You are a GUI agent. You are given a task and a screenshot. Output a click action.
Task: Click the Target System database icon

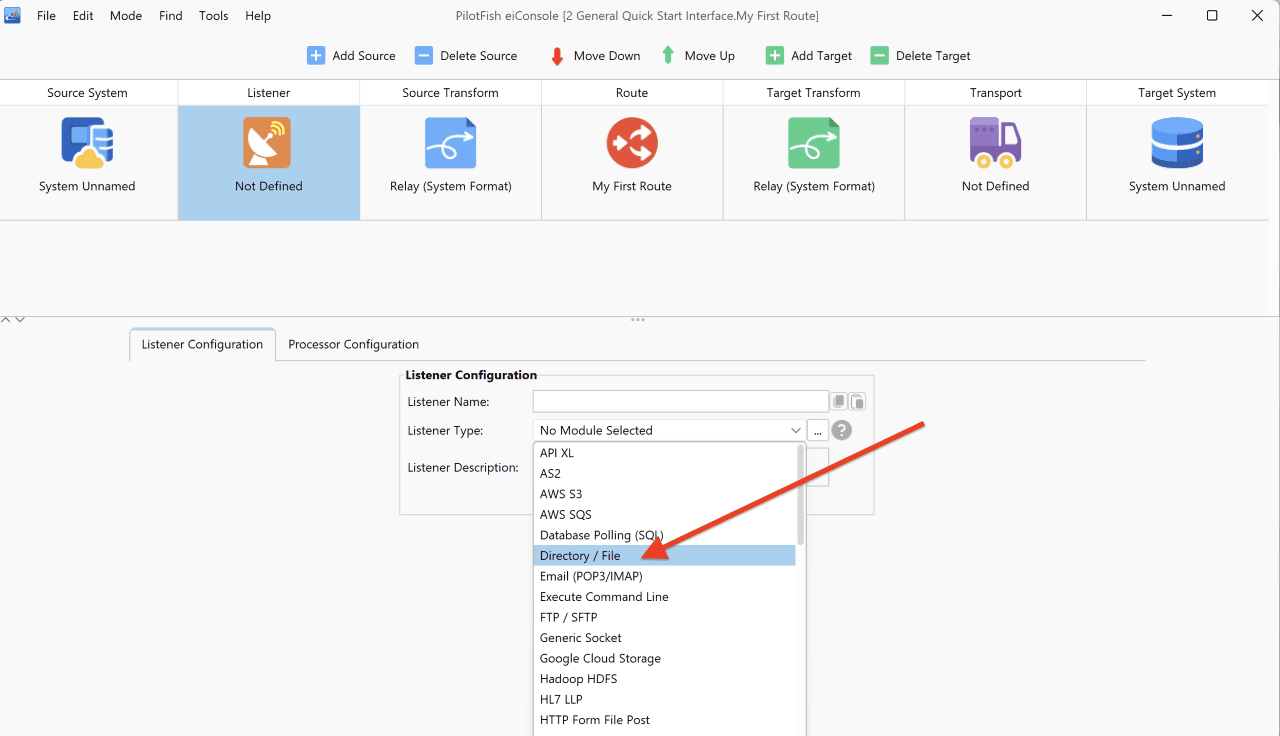pyautogui.click(x=1177, y=143)
